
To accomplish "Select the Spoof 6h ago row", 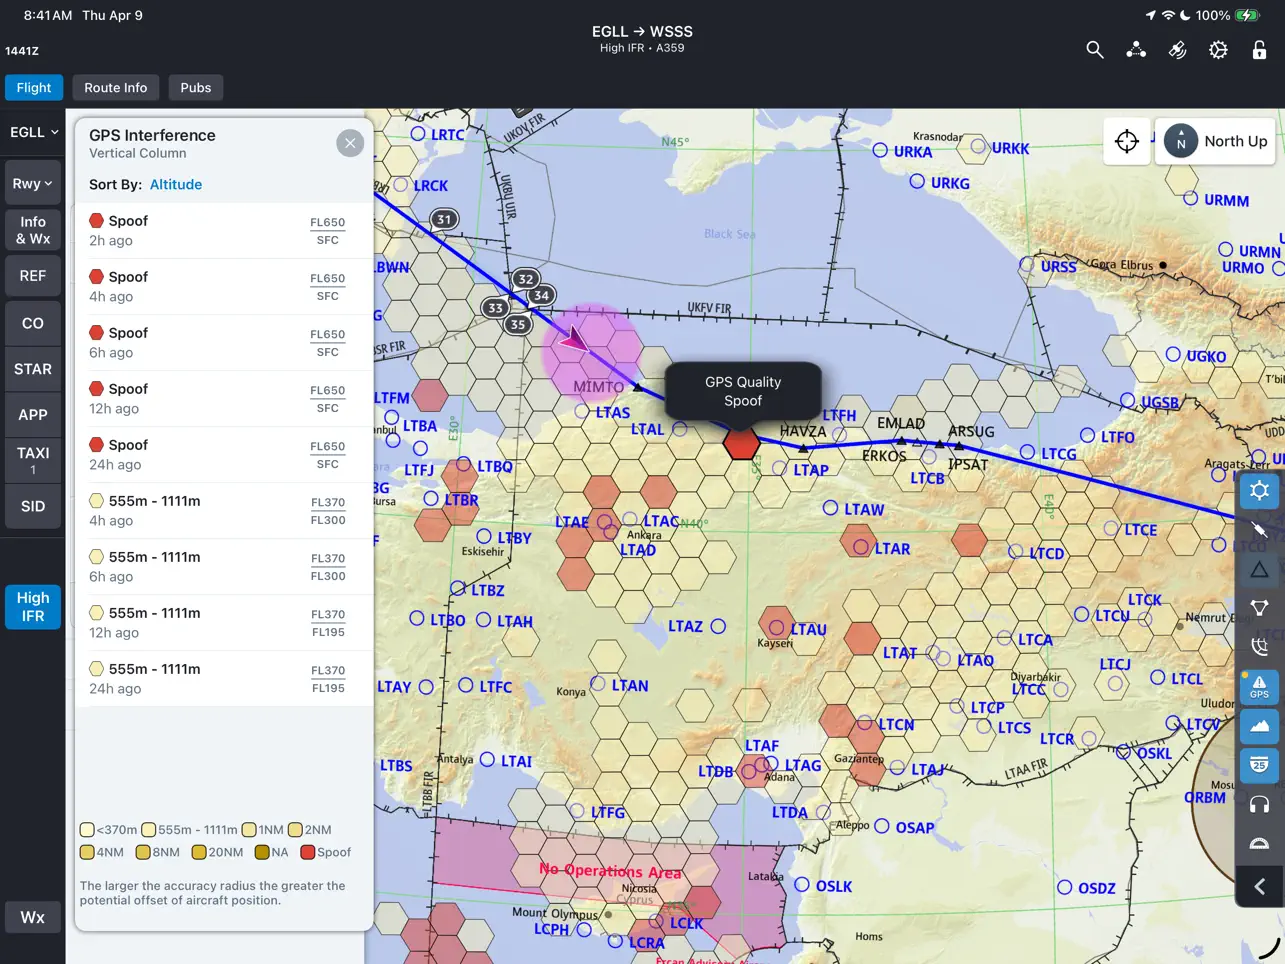I will click(224, 343).
